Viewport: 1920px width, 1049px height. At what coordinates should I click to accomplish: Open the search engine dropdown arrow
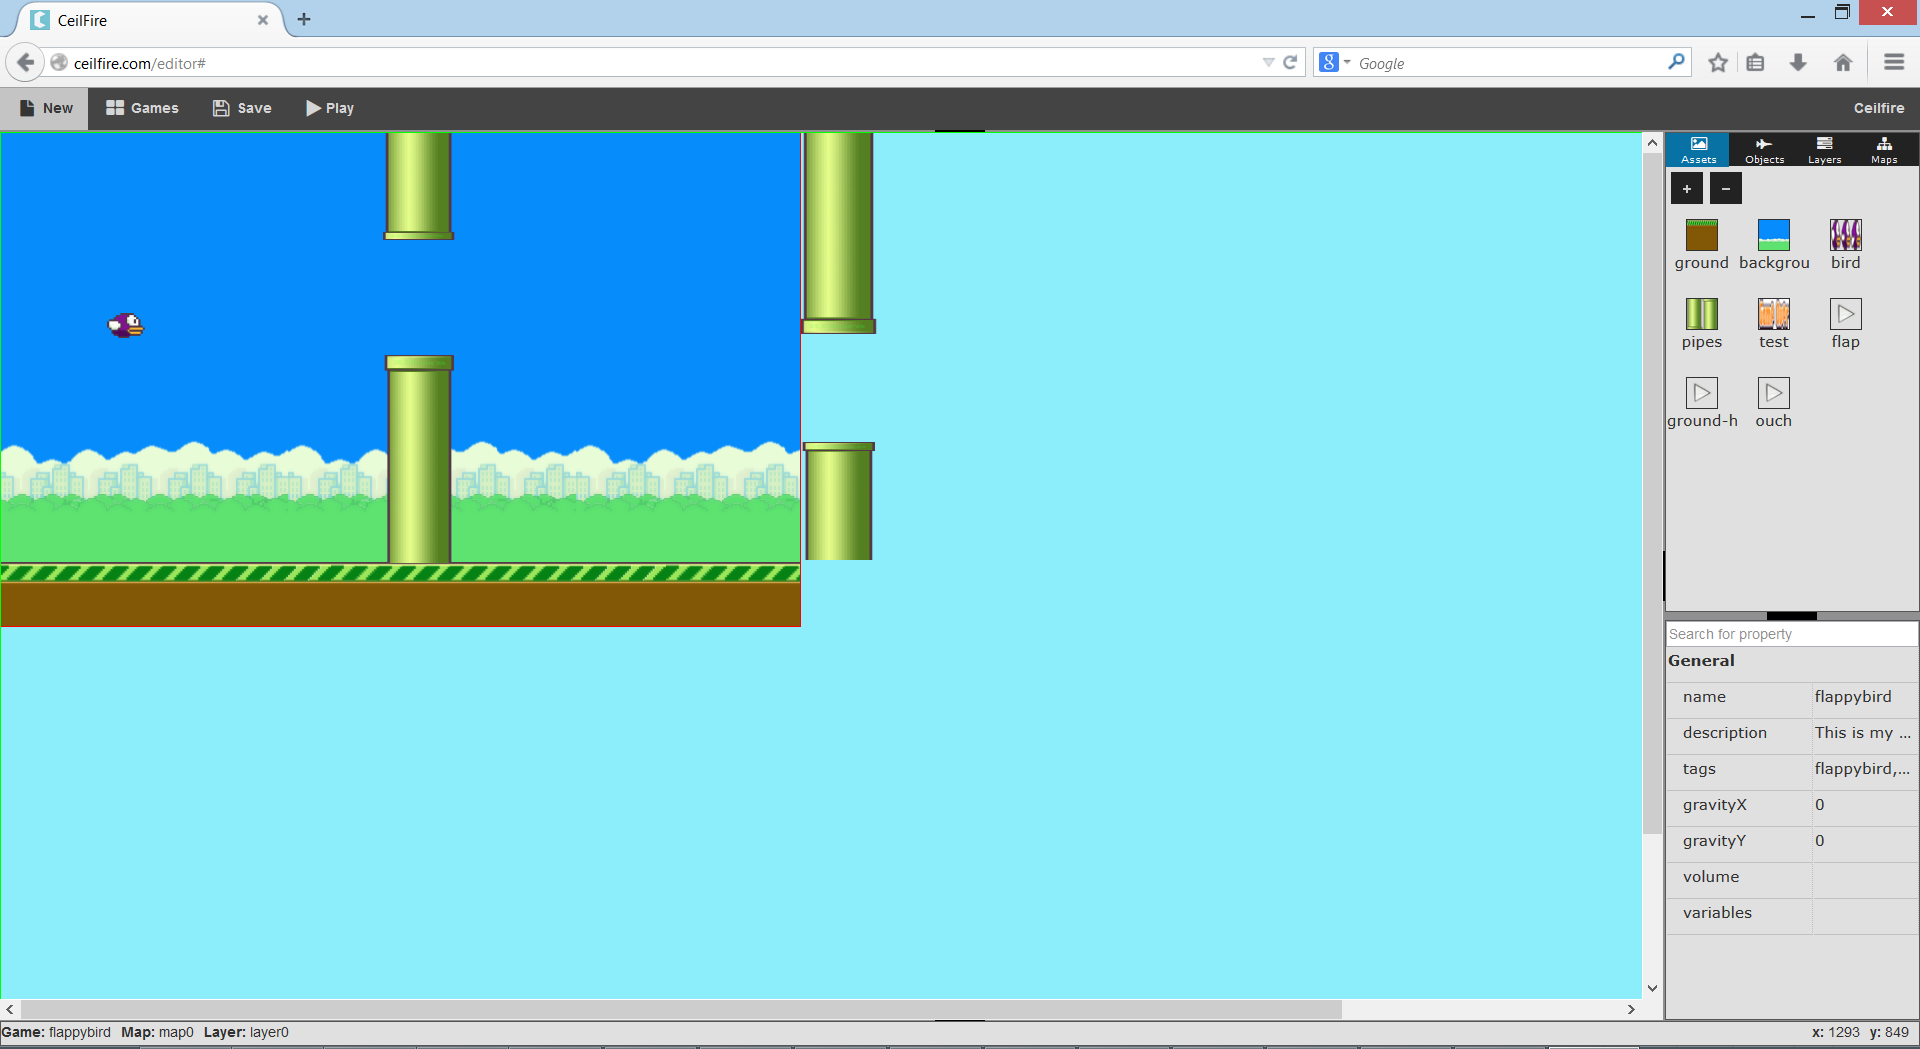[x=1347, y=62]
